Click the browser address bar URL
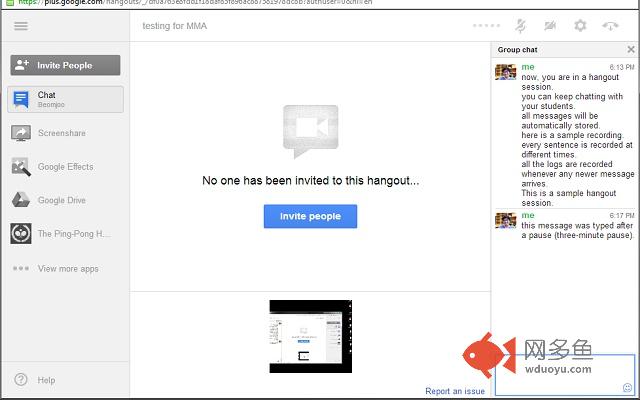This screenshot has height=400, width=640. pyautogui.click(x=196, y=2)
